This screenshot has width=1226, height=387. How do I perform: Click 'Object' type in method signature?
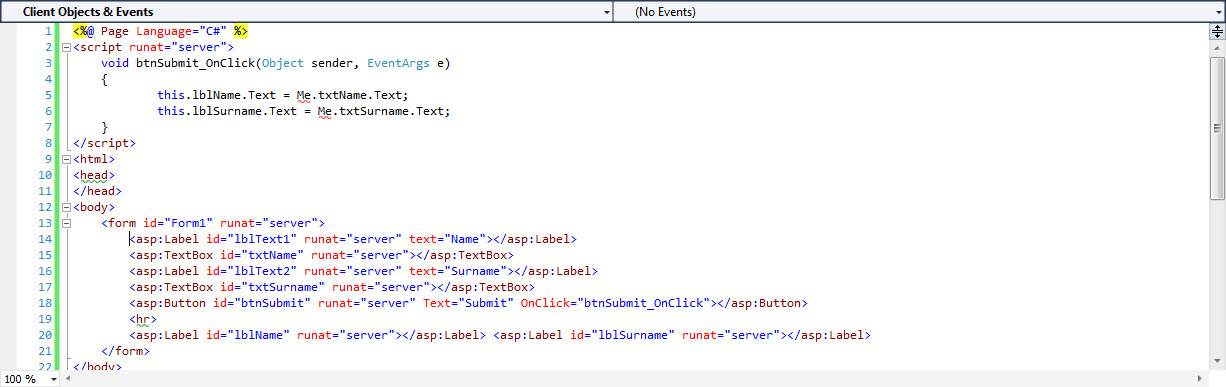(282, 63)
